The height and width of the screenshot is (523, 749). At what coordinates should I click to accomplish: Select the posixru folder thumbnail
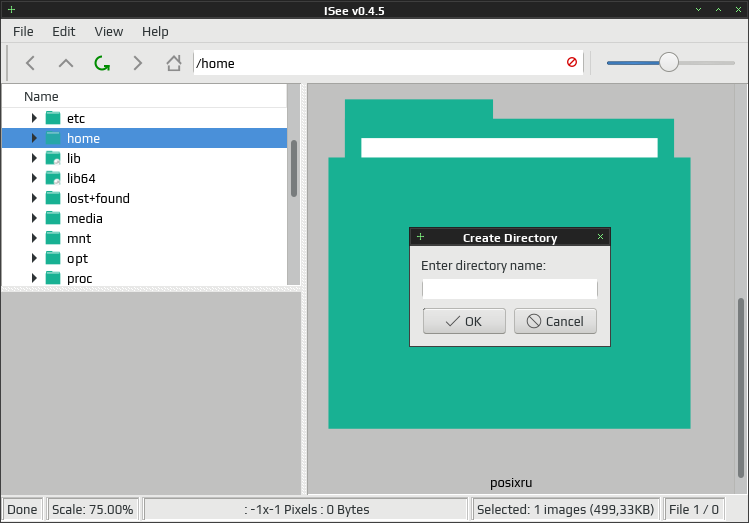pos(510,264)
